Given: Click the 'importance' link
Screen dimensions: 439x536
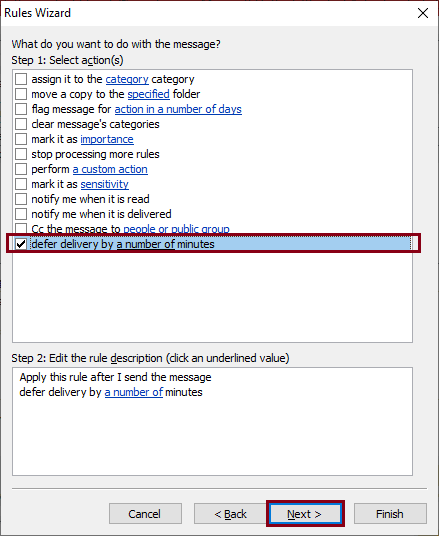Looking at the screenshot, I should click(x=107, y=139).
